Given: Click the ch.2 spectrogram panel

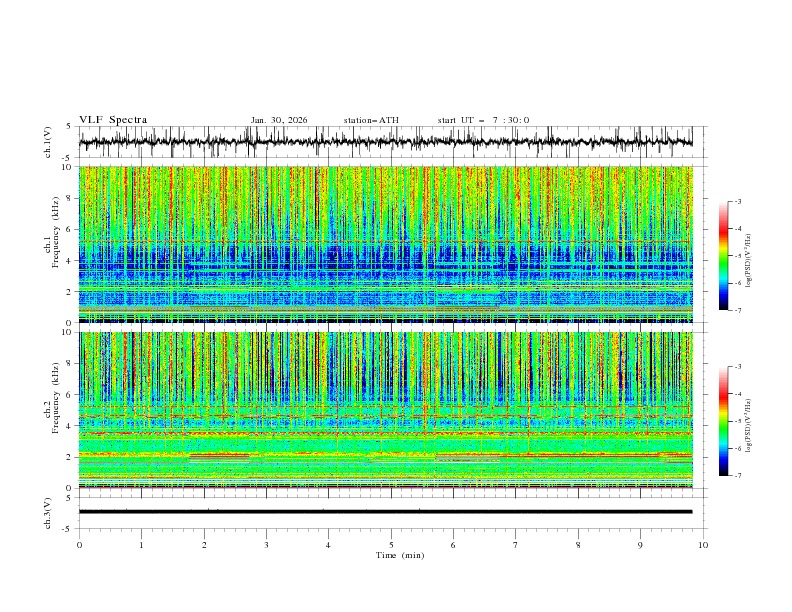Looking at the screenshot, I should click(x=386, y=410).
